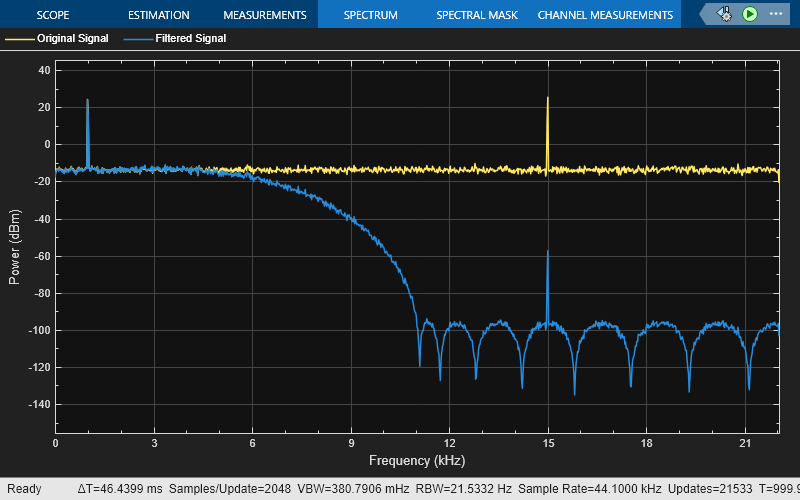Switch to the Spectrum tab
The width and height of the screenshot is (800, 500).
point(370,15)
